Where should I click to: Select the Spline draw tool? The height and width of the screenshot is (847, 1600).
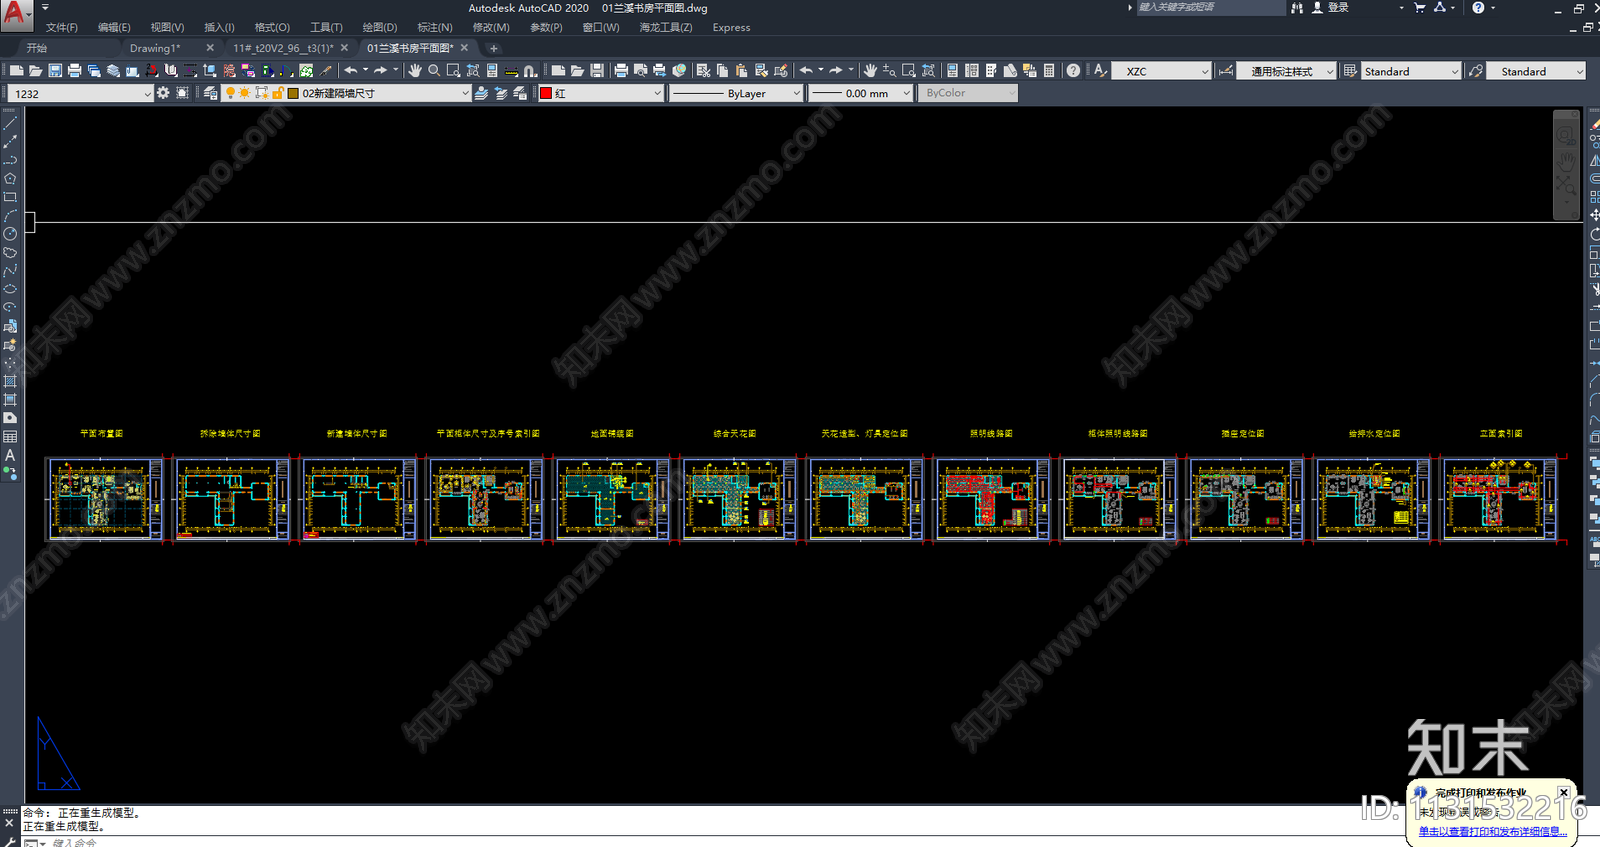10,271
